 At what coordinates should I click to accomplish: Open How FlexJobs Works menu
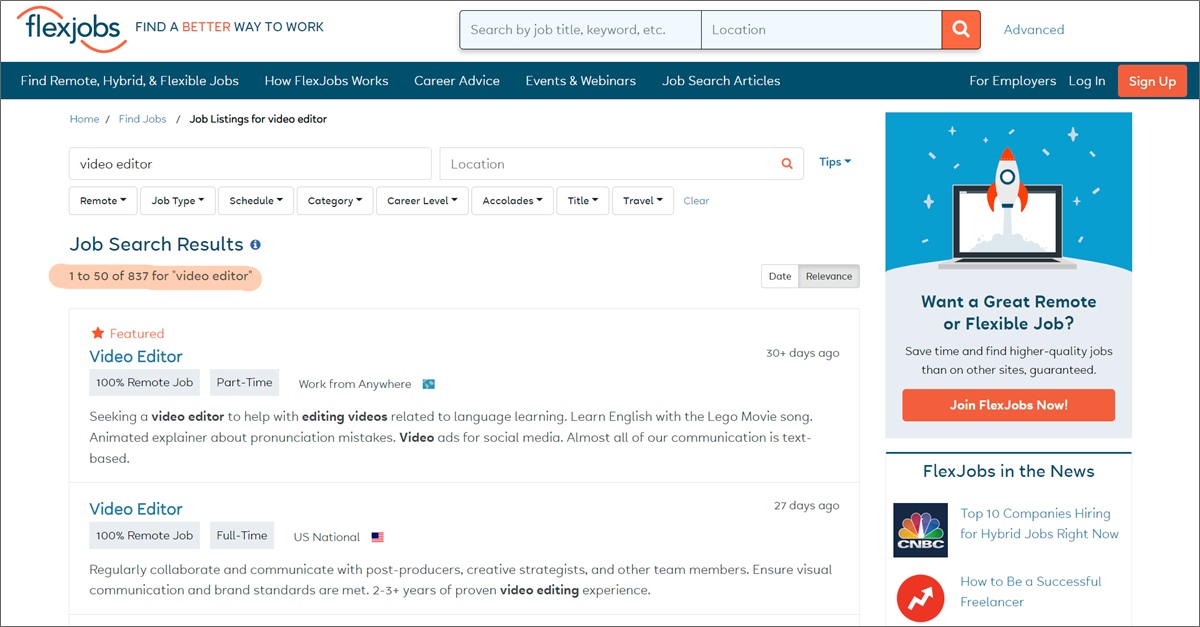[326, 81]
